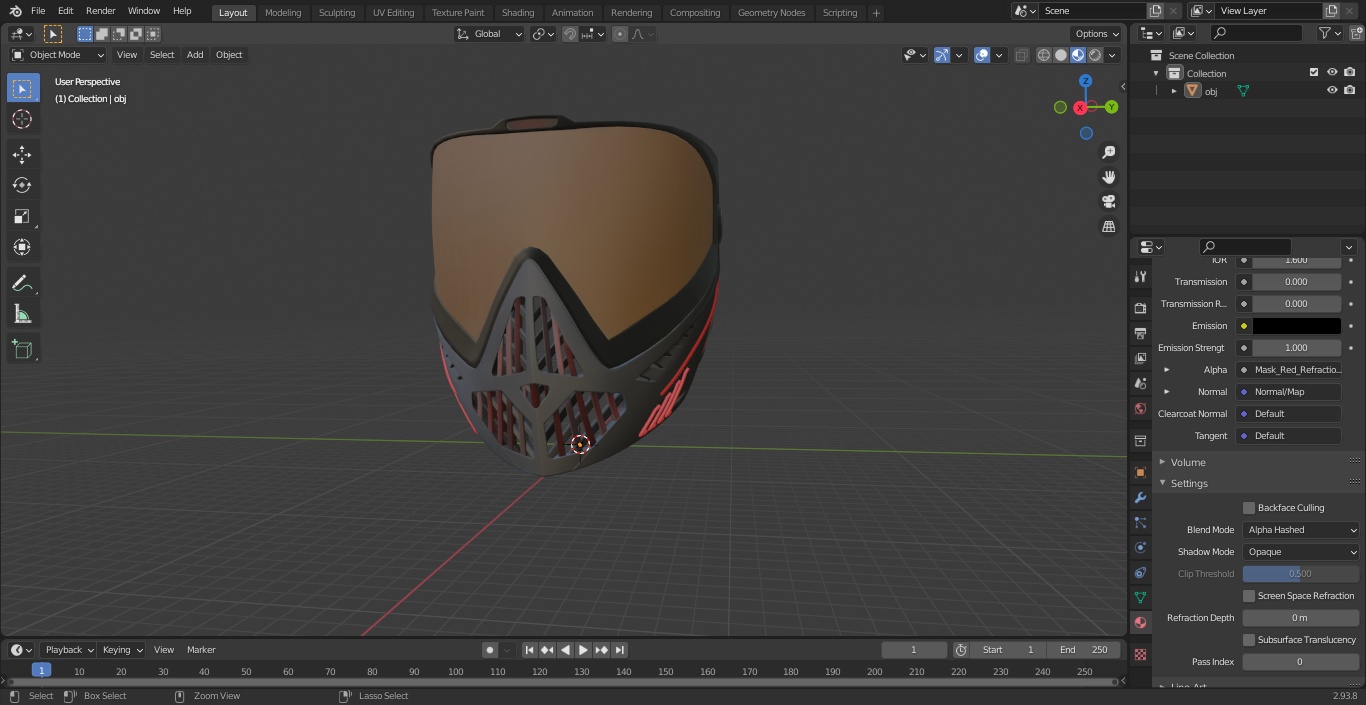
Task: Enable Backface Culling checkbox
Action: [1249, 508]
